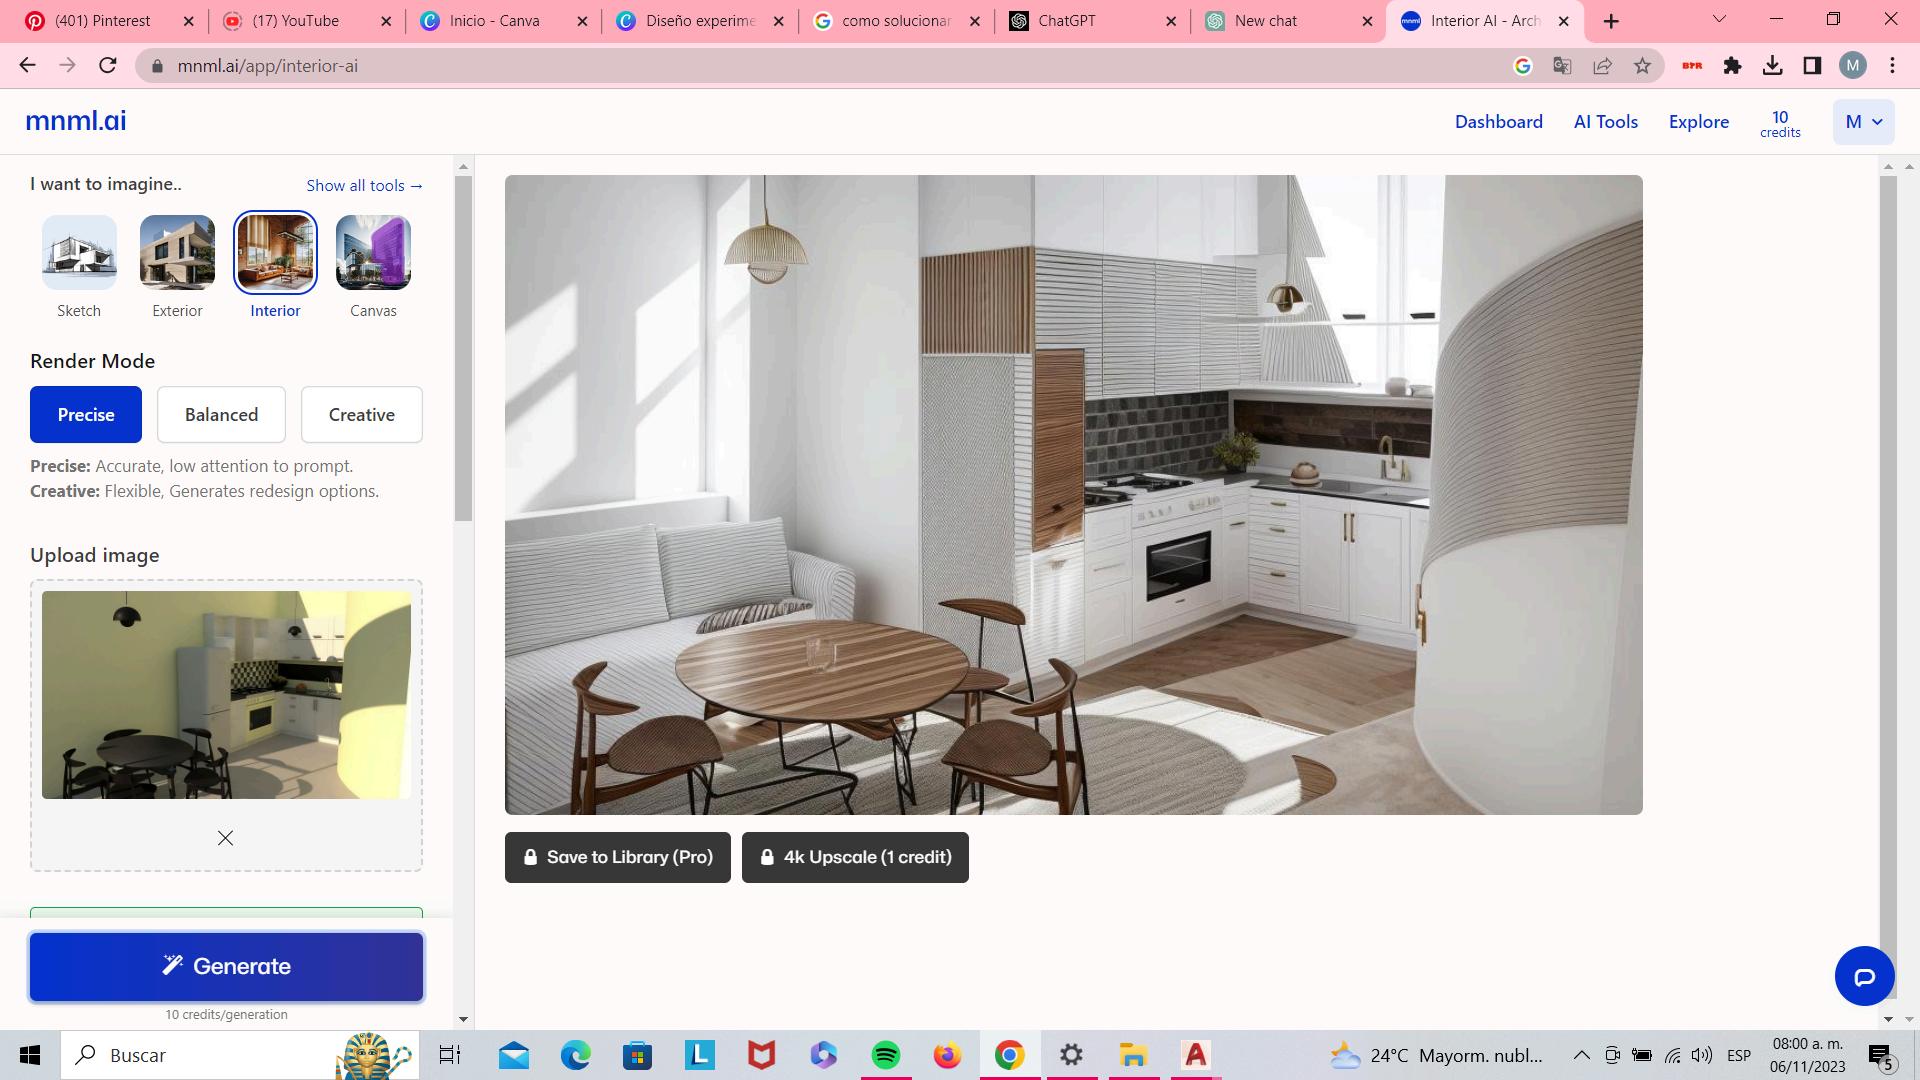Click the Generate button
The height and width of the screenshot is (1080, 1920).
[x=226, y=966]
